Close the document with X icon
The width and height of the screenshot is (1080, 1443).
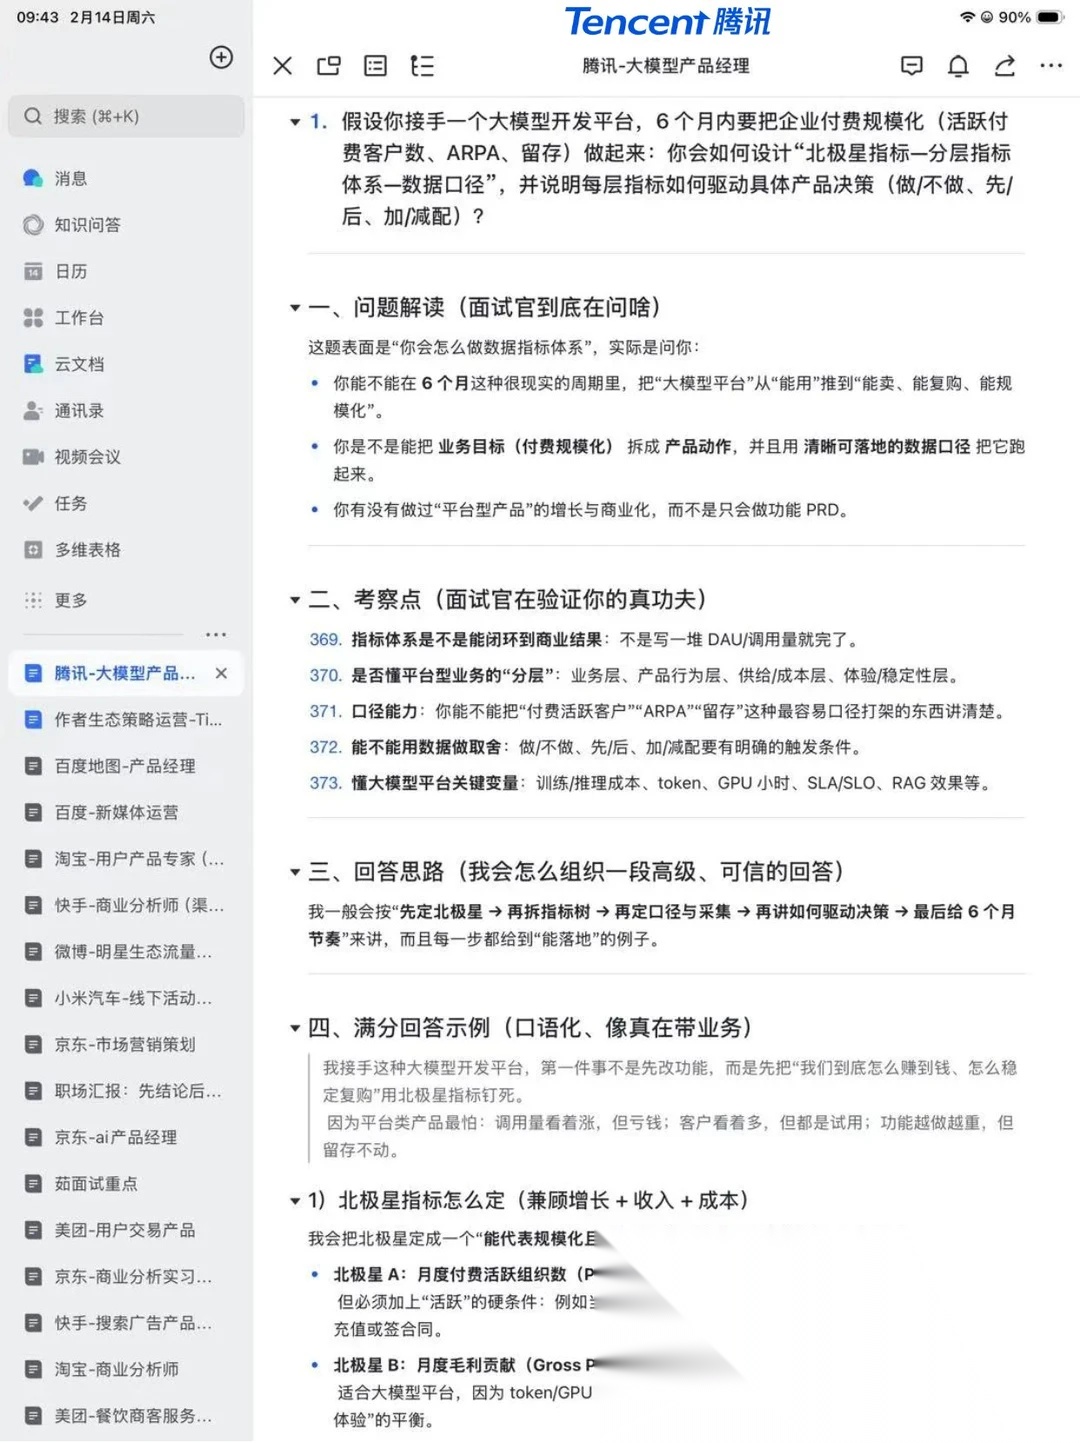point(283,66)
